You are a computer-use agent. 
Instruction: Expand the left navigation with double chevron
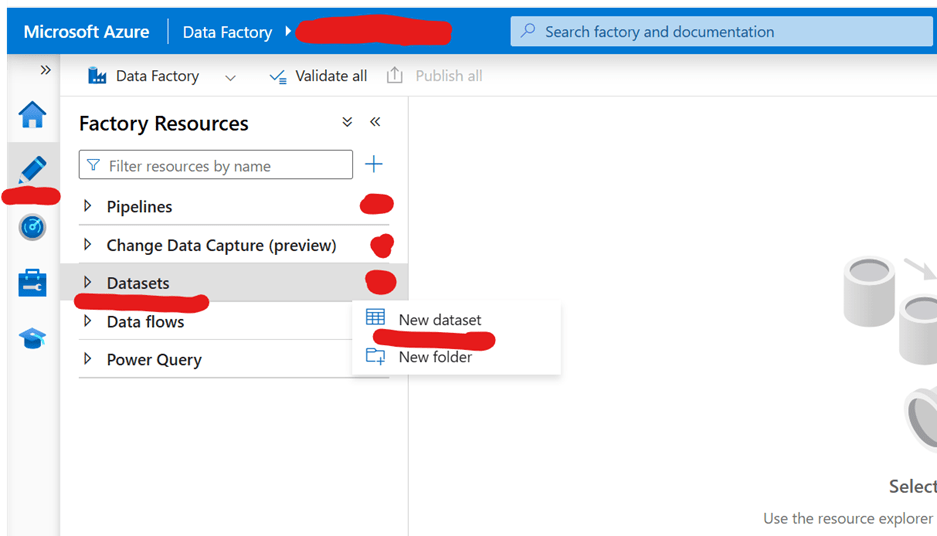(x=45, y=70)
